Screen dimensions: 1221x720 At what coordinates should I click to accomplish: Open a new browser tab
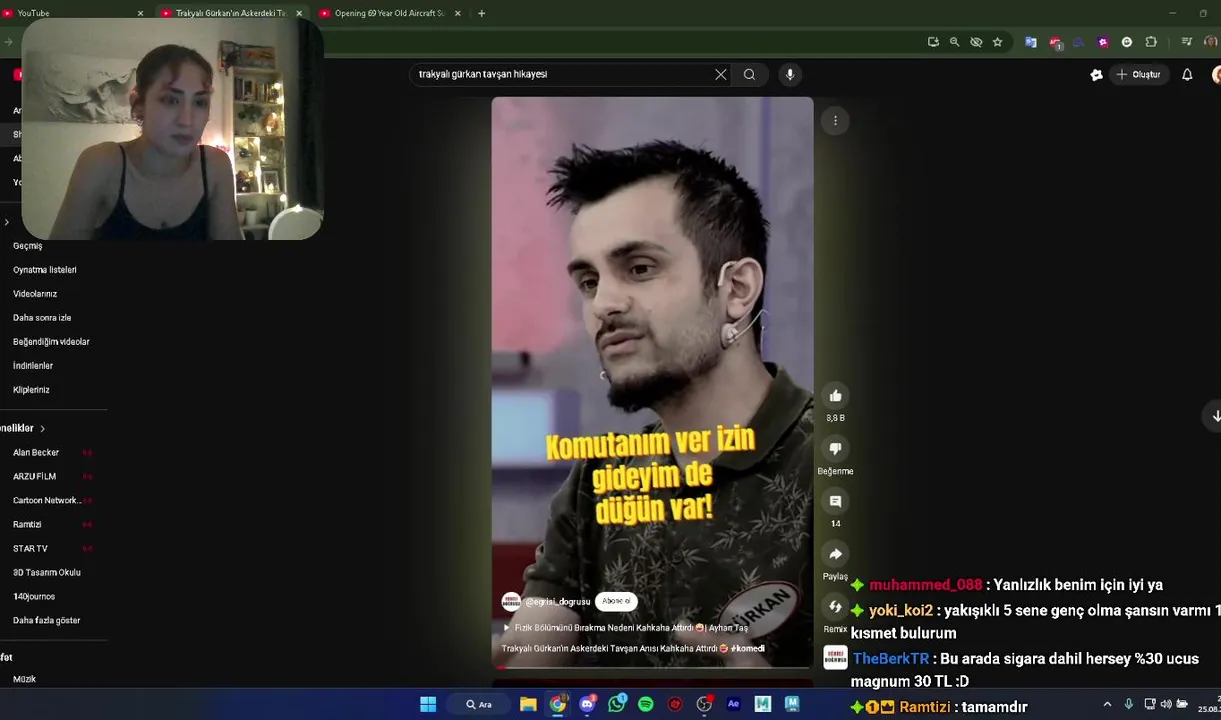tap(481, 13)
